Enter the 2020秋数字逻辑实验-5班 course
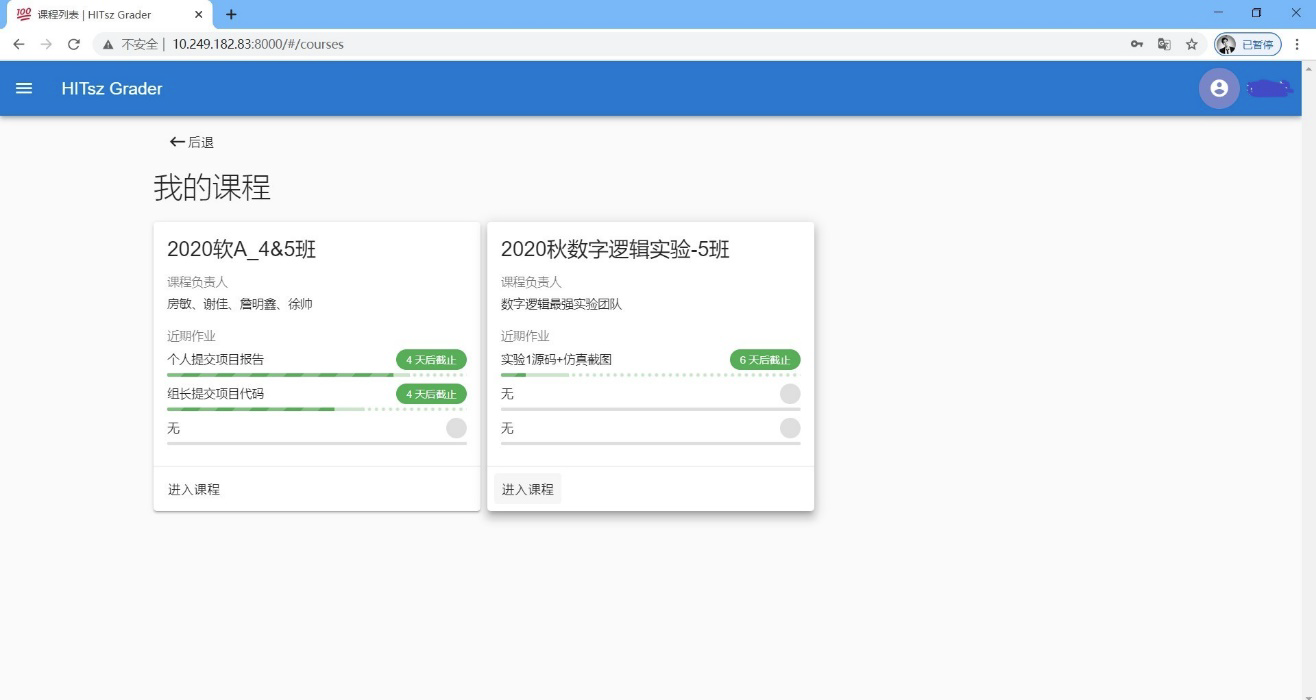 coord(527,489)
